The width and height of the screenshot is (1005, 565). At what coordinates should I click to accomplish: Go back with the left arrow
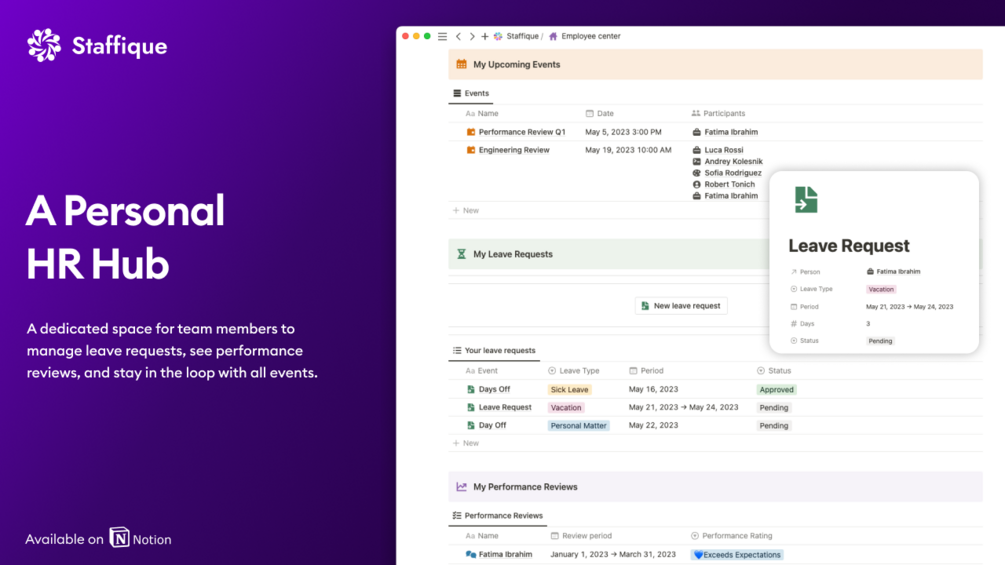458,37
